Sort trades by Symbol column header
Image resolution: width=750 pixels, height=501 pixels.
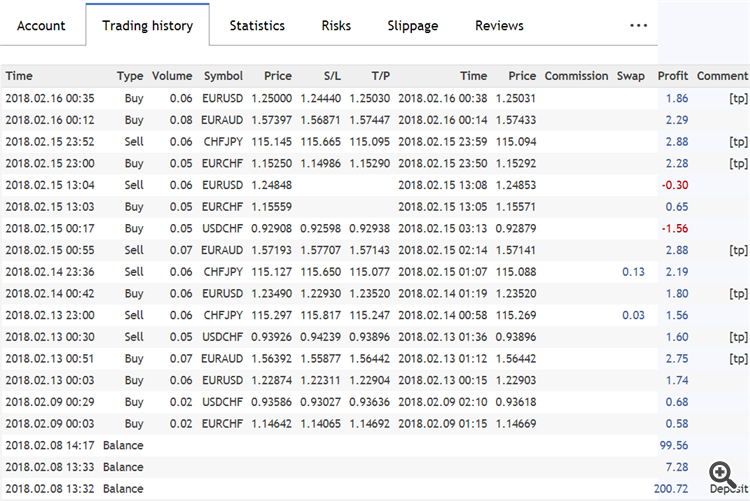coord(223,76)
